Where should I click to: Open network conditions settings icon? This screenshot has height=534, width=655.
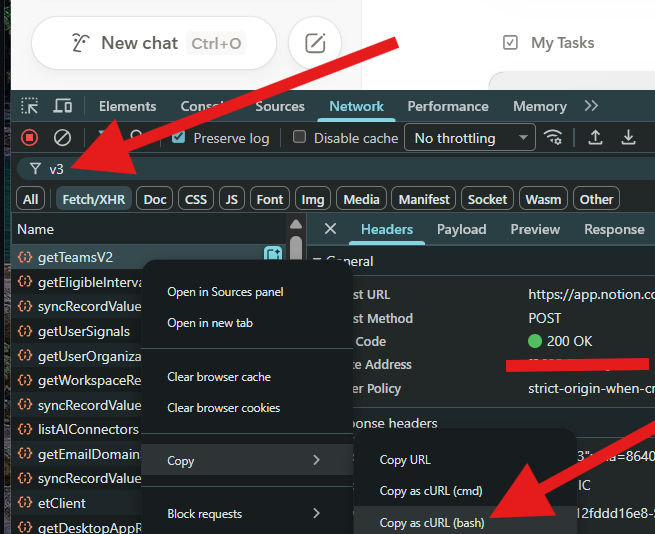(x=553, y=137)
